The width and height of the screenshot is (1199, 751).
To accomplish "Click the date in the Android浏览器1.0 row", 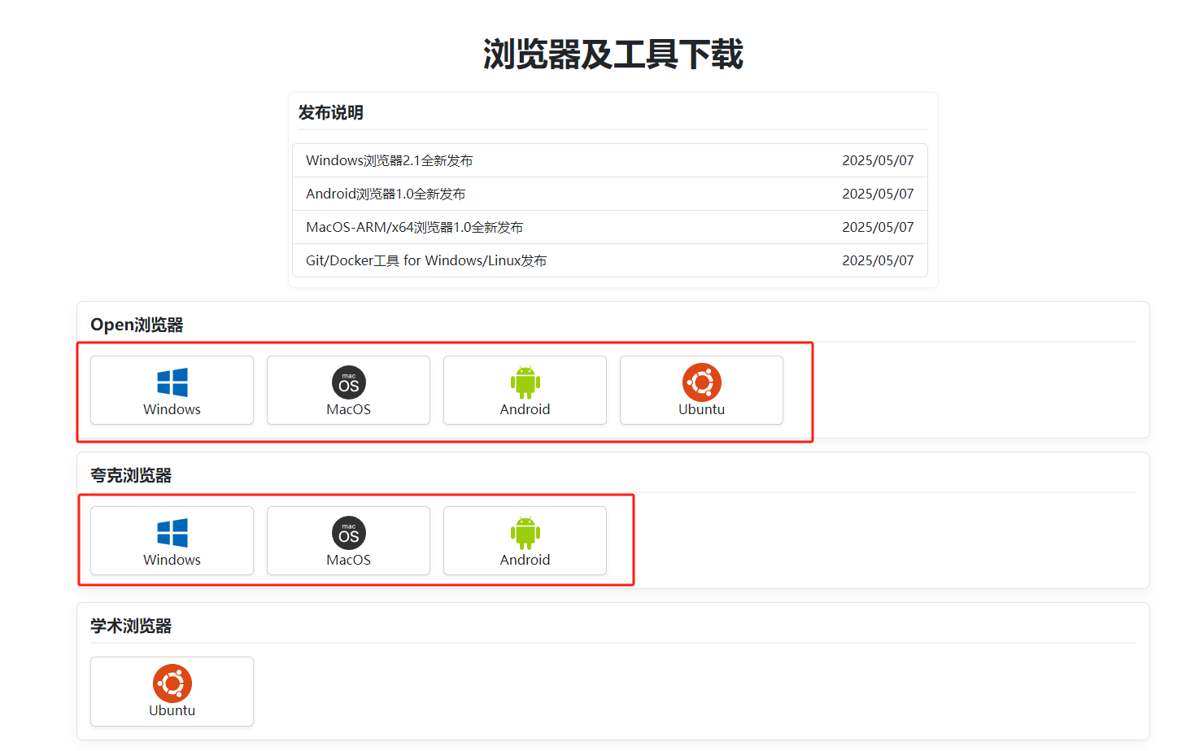I will (x=878, y=194).
